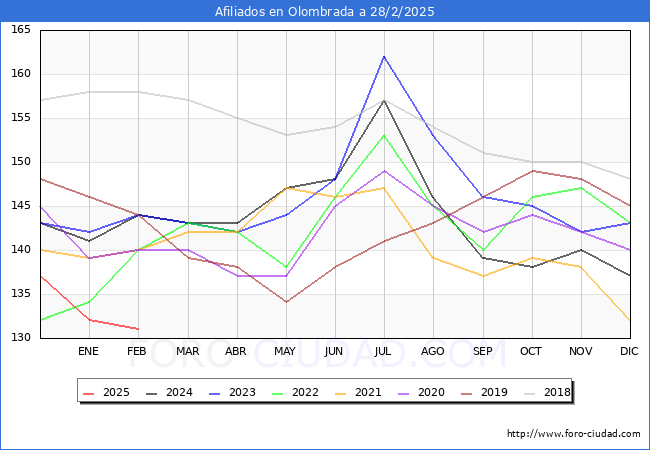The width and height of the screenshot is (650, 450).
Task: Click the light gray 2018 legend marker
Action: click(x=529, y=393)
